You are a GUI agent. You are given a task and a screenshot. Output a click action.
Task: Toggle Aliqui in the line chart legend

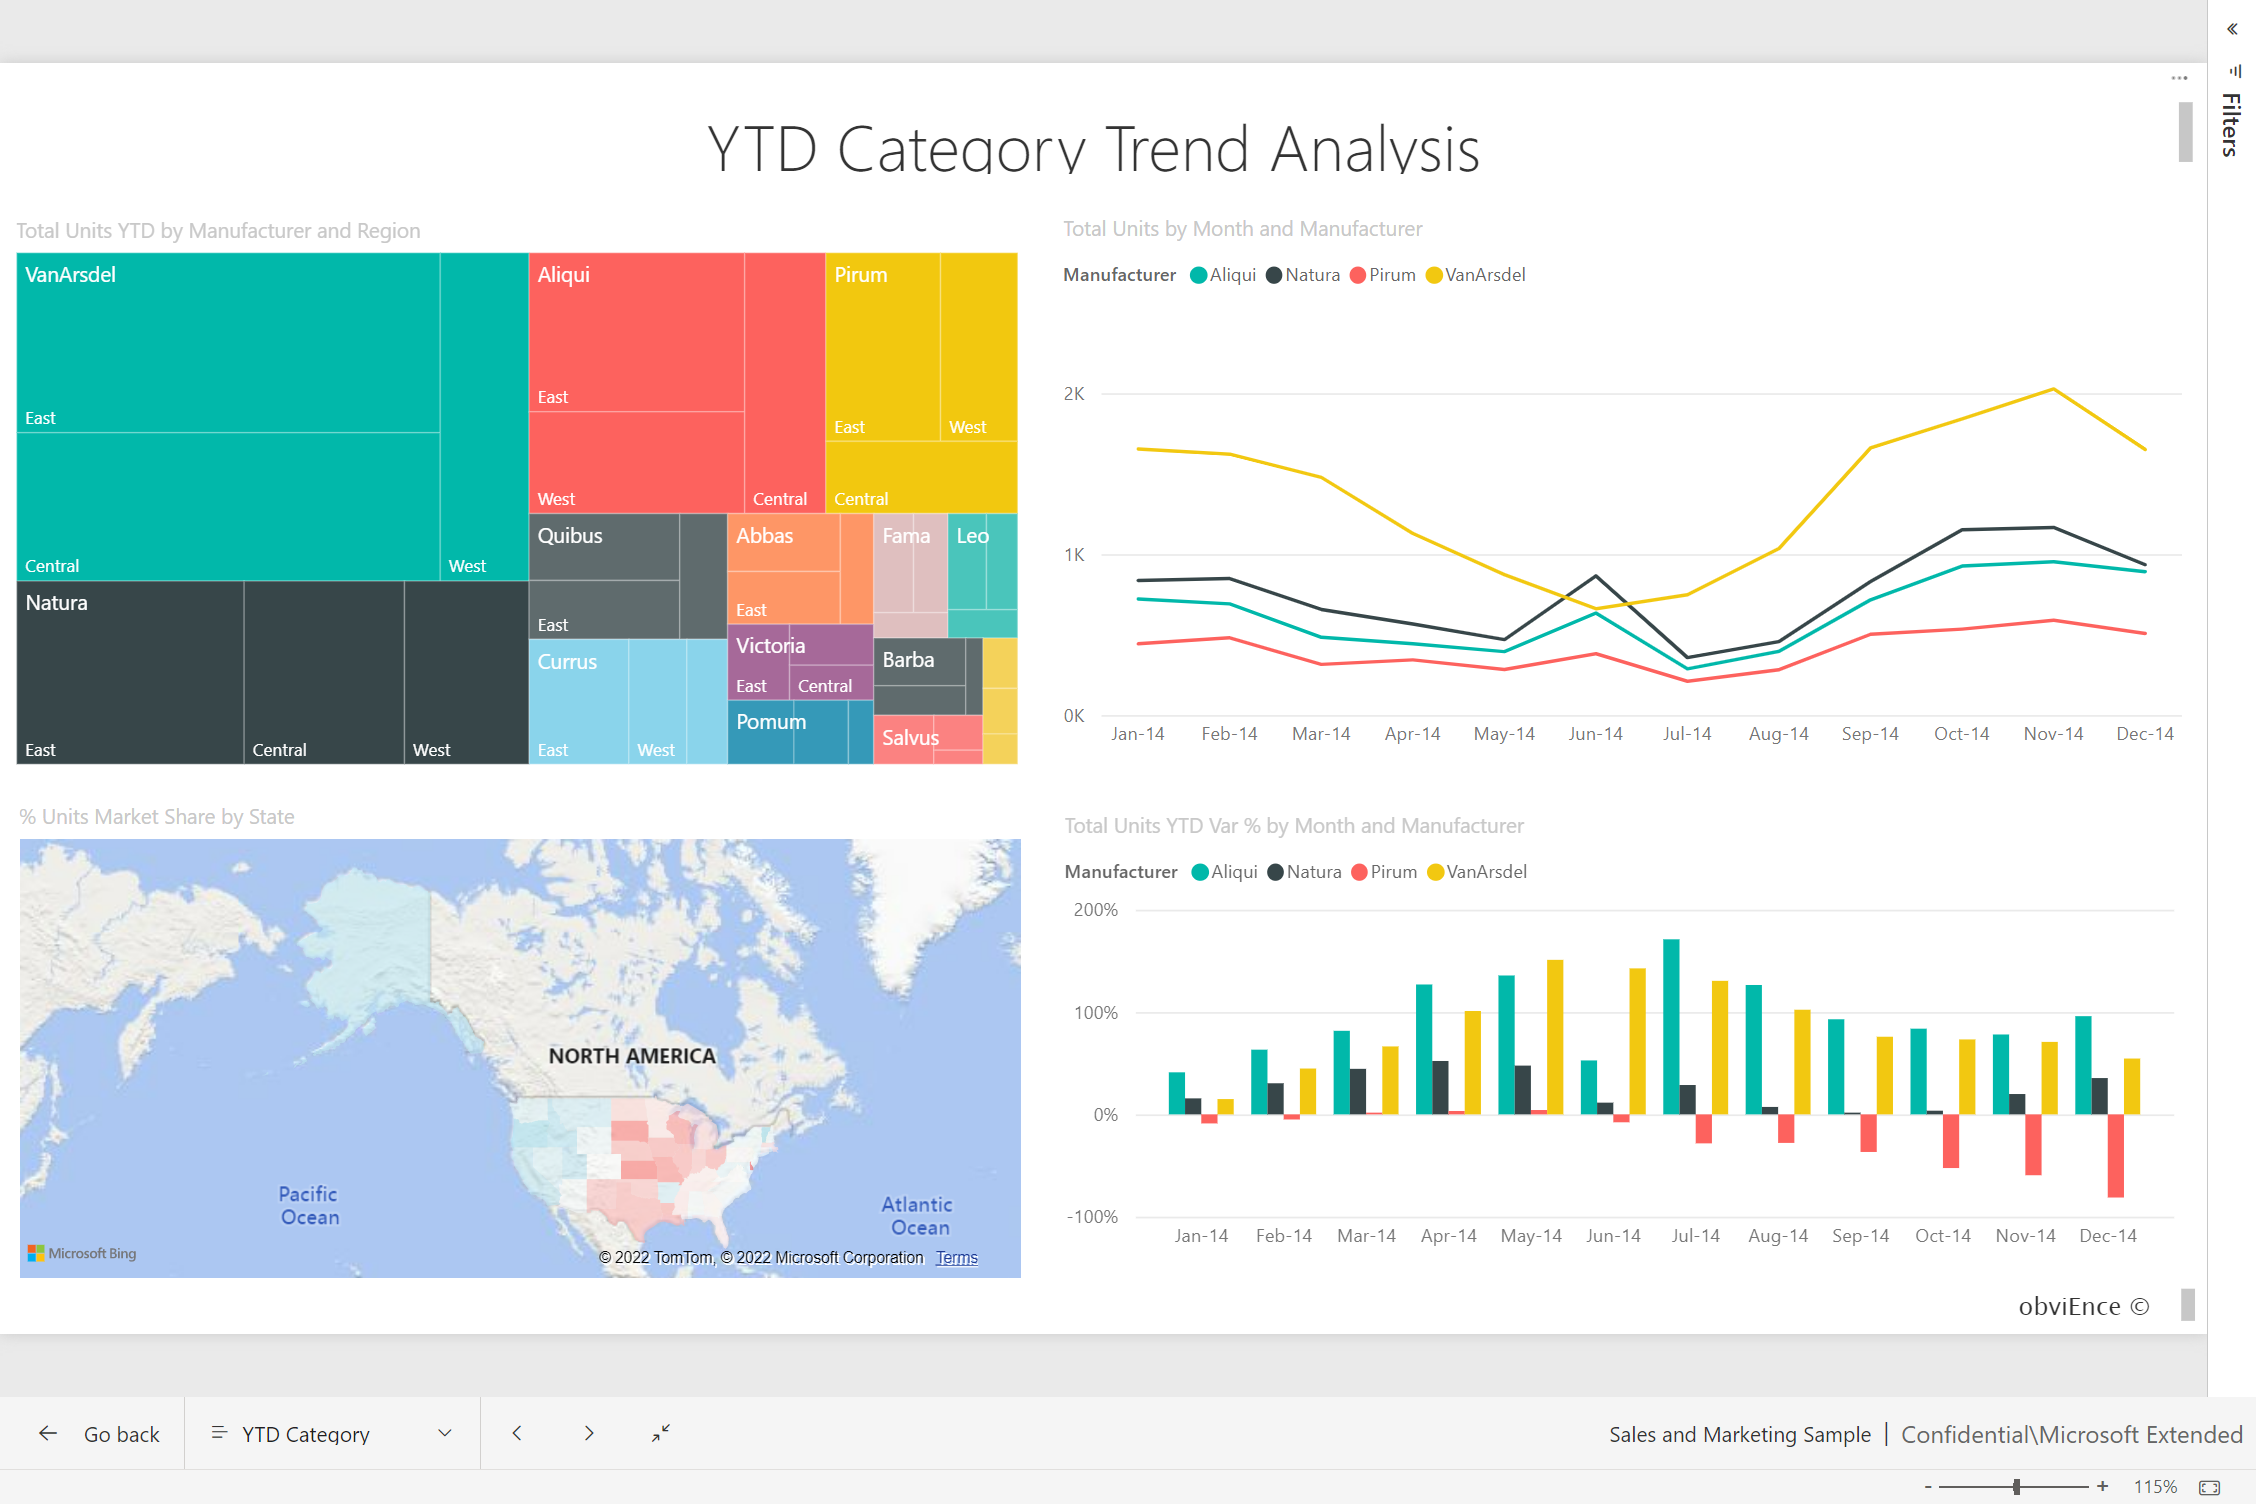[1223, 275]
